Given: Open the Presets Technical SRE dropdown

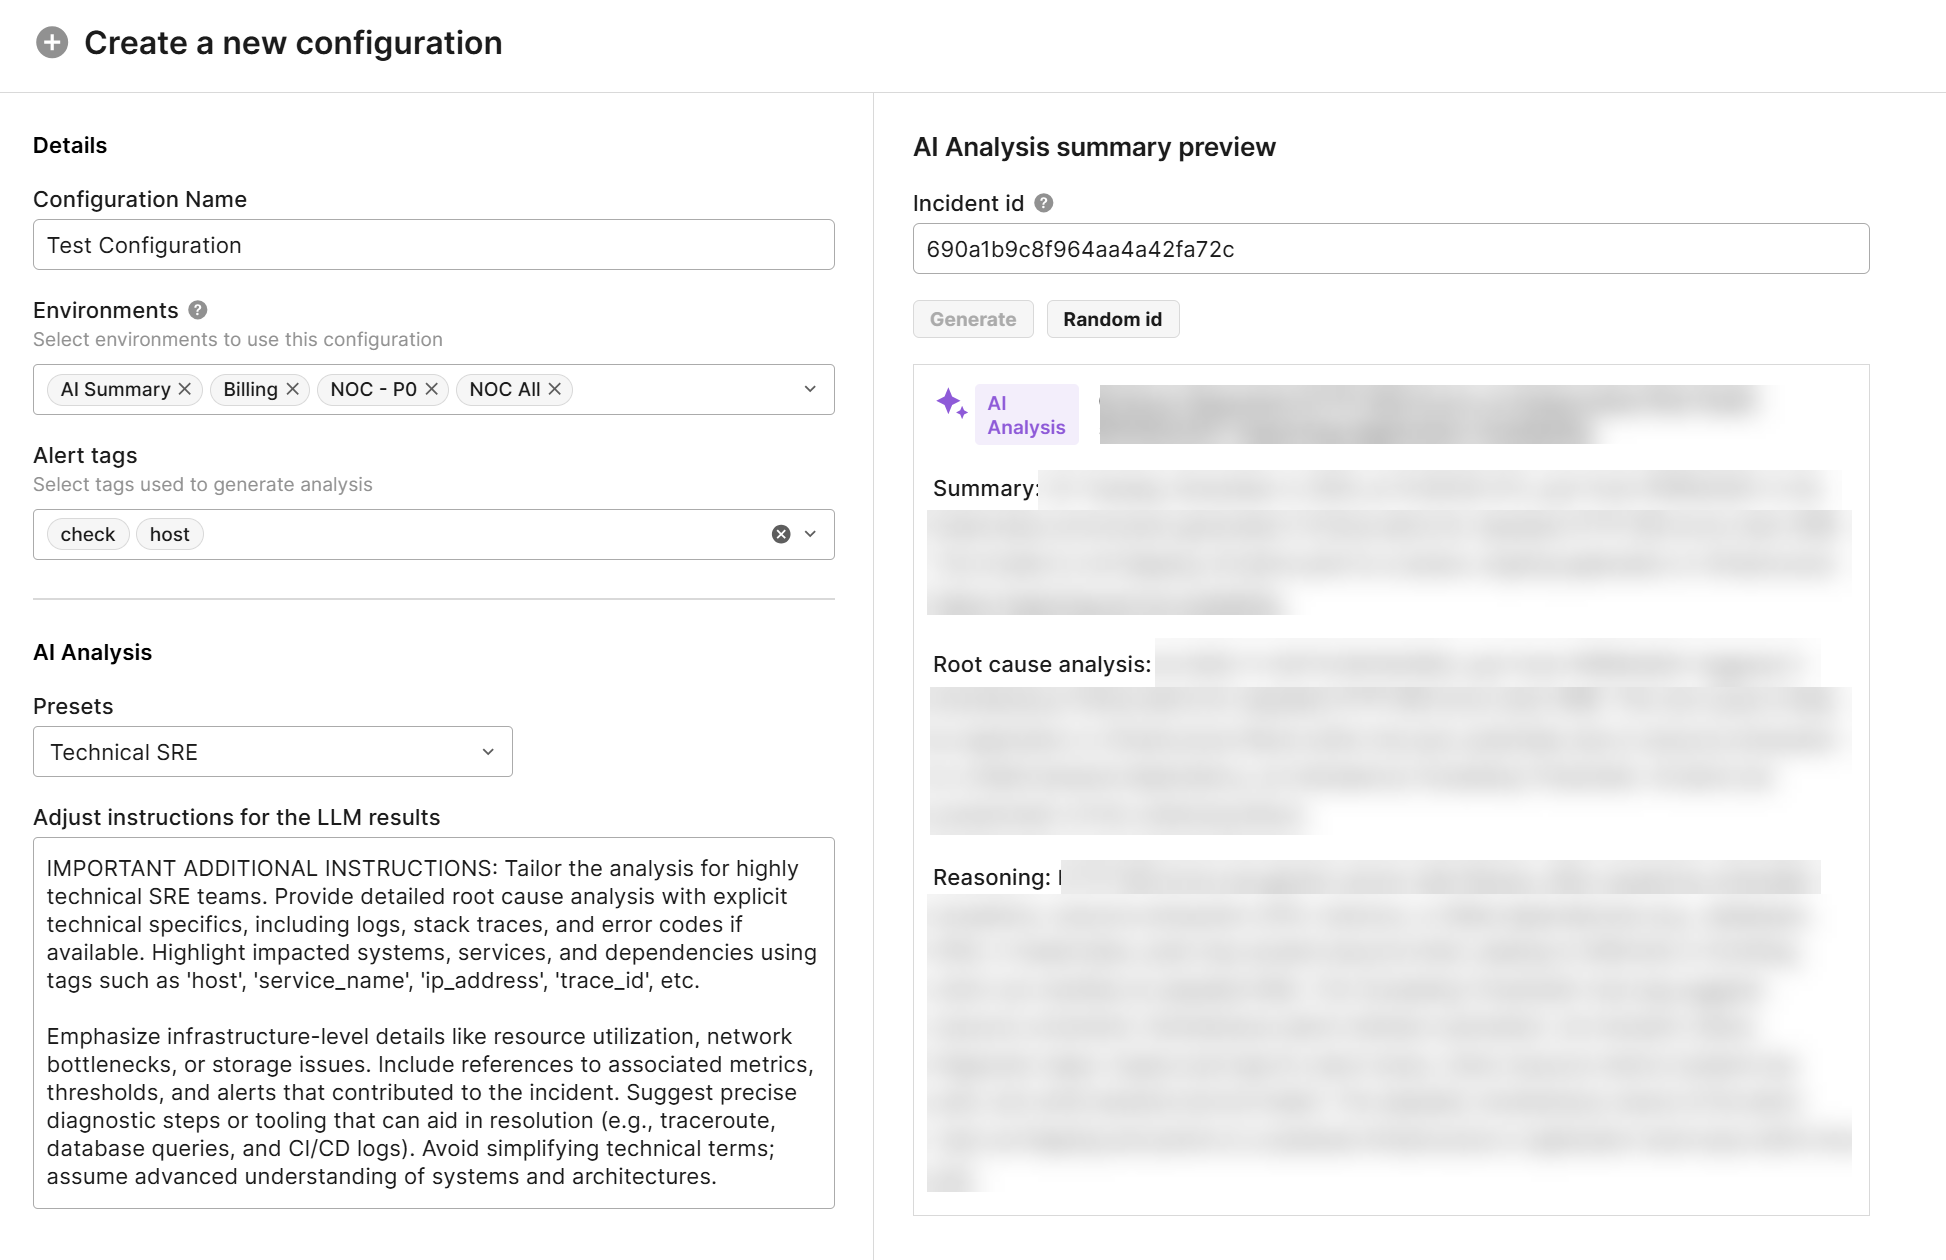Looking at the screenshot, I should [x=273, y=752].
